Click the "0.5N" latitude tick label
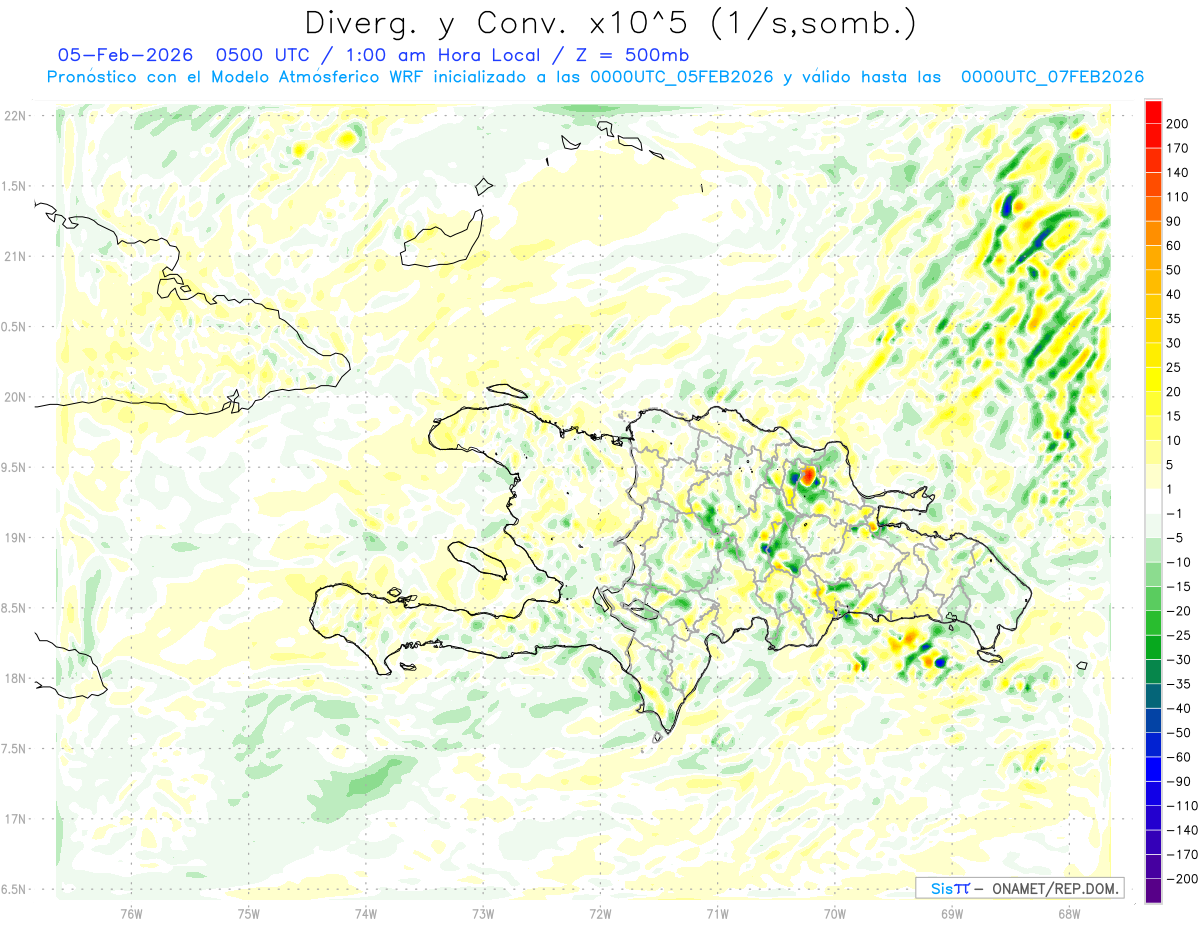 [x=14, y=327]
